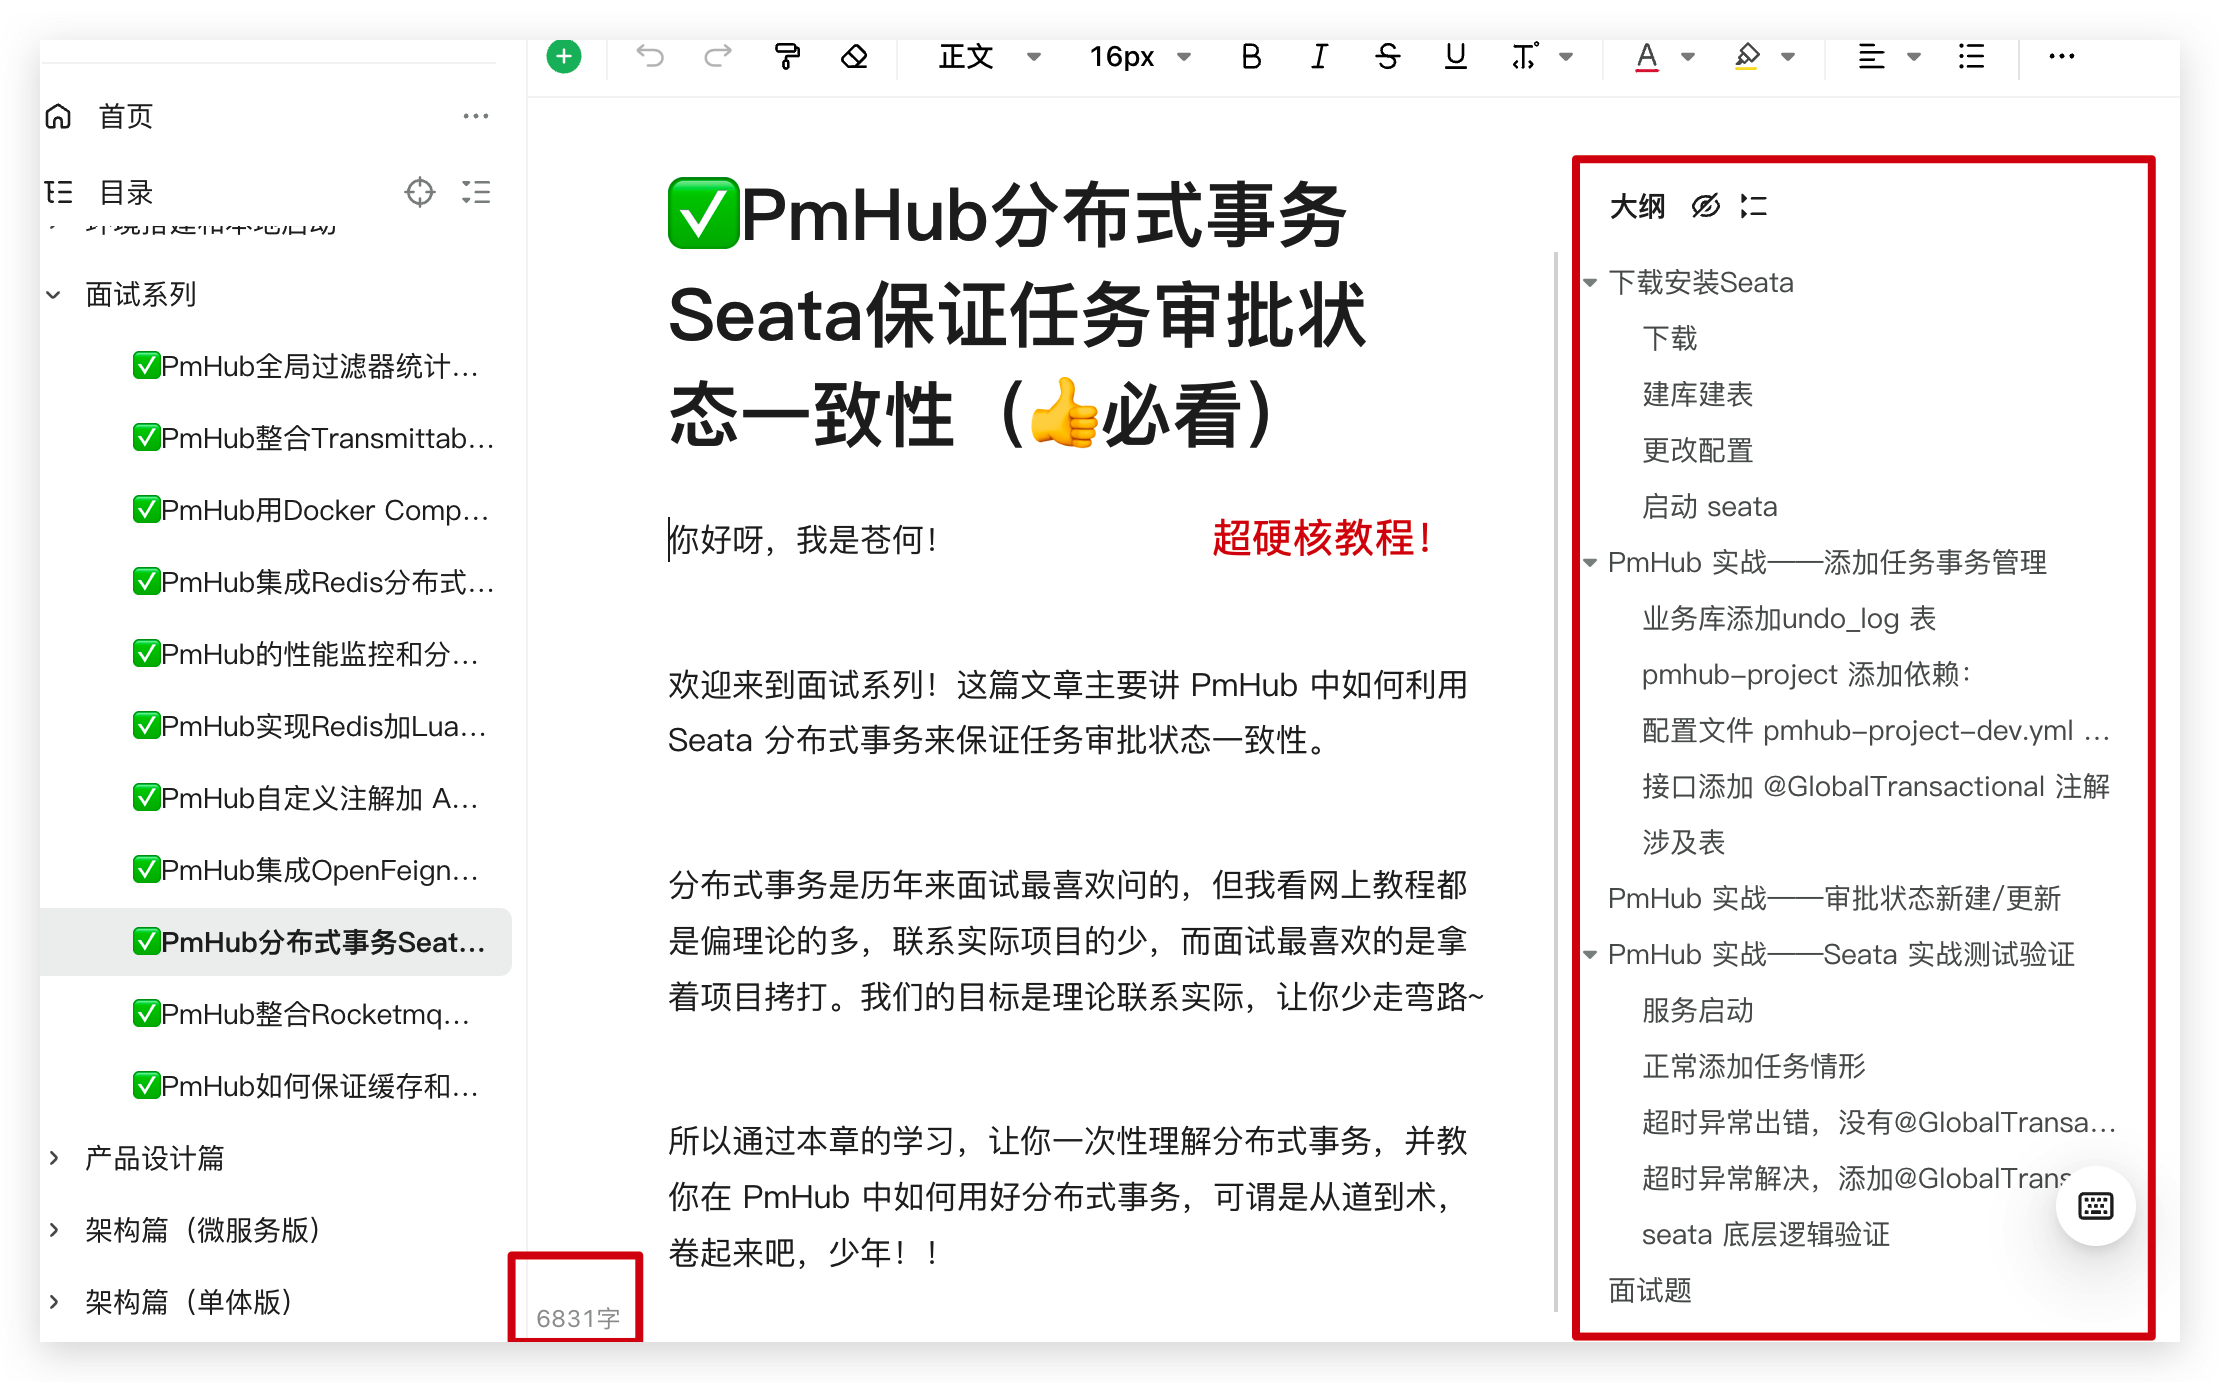Expand 架构篇（微服务版）section
Screen dimensions: 2220x1382
[54, 1230]
